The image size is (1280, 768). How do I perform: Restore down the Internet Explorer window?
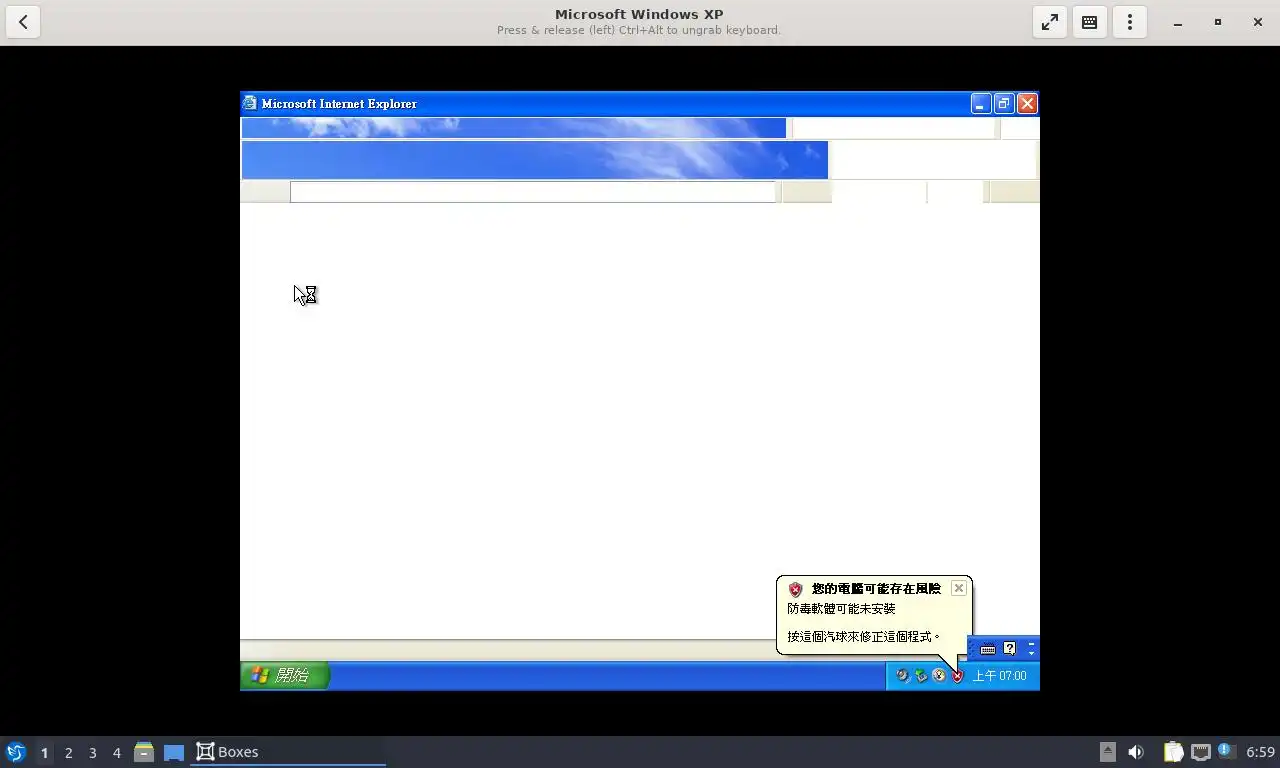pyautogui.click(x=1004, y=103)
